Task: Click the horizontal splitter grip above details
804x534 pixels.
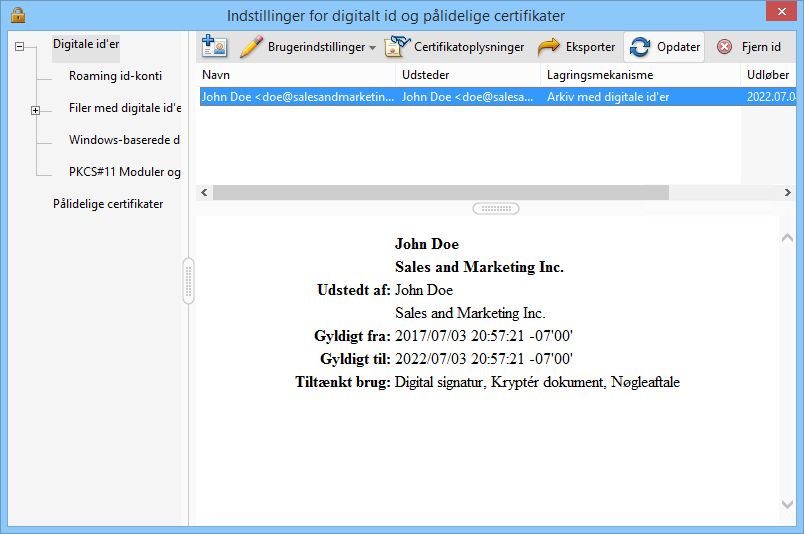Action: click(496, 209)
